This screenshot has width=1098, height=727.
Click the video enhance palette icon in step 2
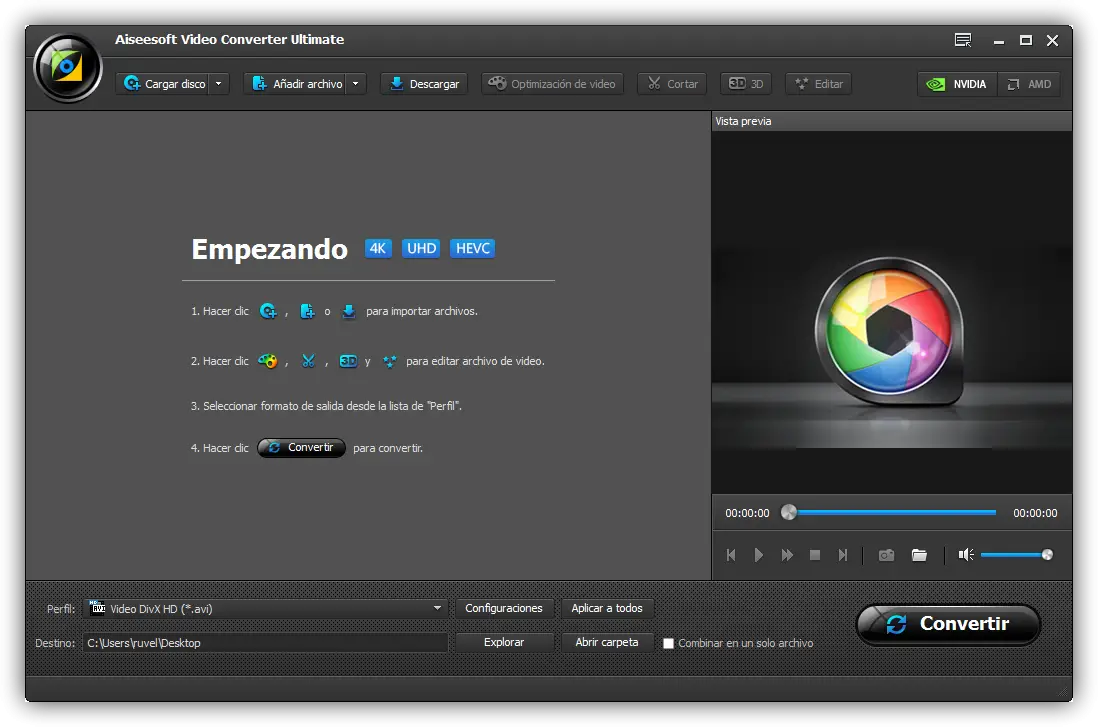[267, 361]
